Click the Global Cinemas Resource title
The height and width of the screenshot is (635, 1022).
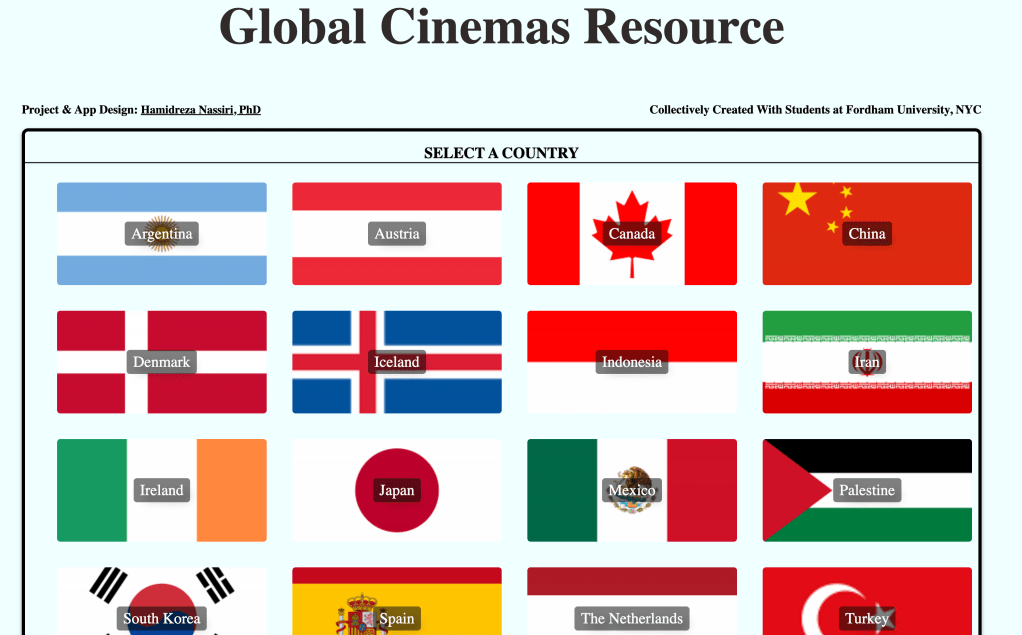click(x=501, y=27)
